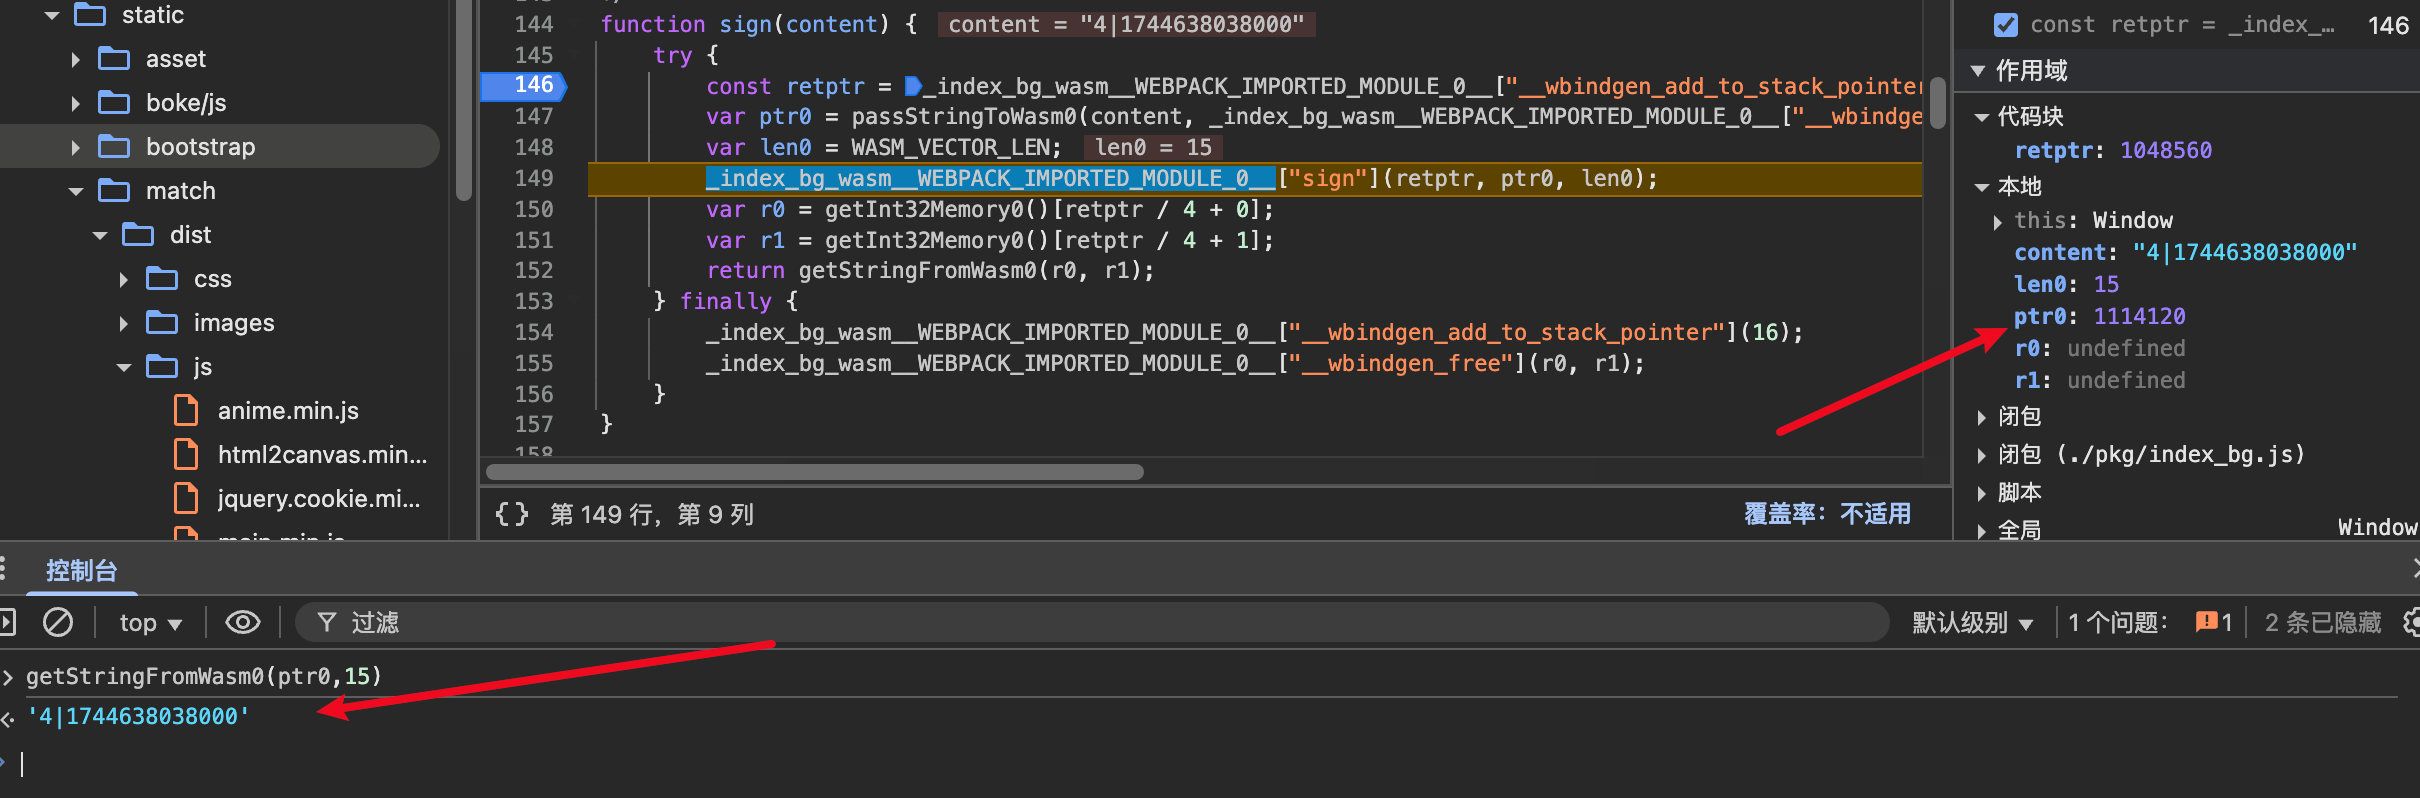Open html2canvas.min file in tree
This screenshot has height=798, width=2420.
[322, 455]
